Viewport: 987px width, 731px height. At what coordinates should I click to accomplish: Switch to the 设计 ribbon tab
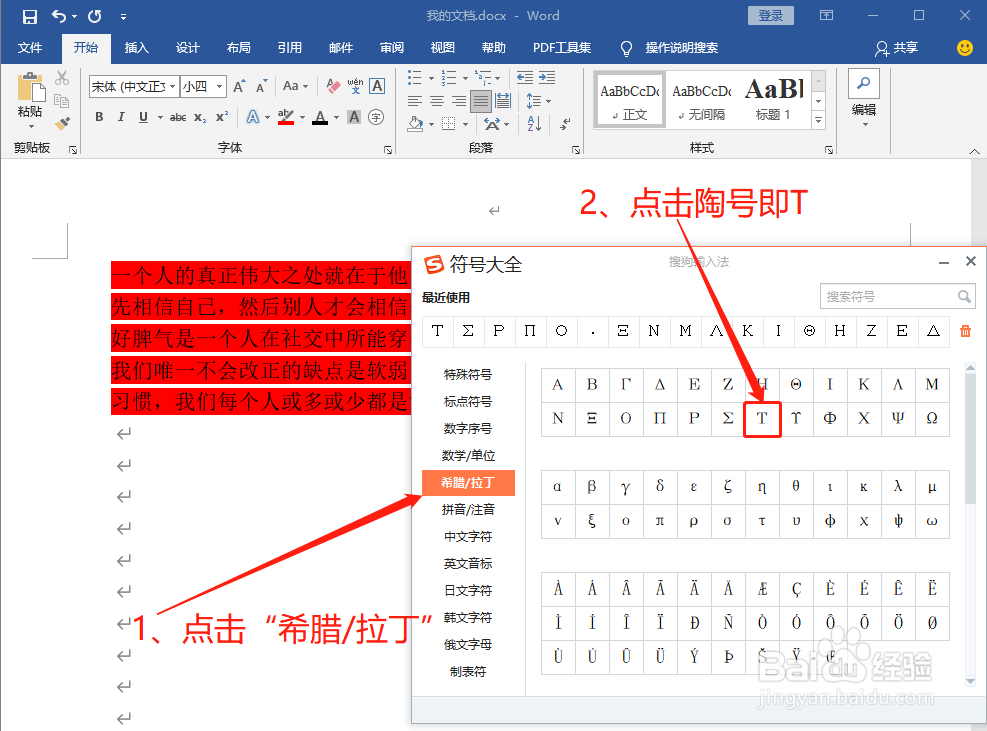point(188,48)
